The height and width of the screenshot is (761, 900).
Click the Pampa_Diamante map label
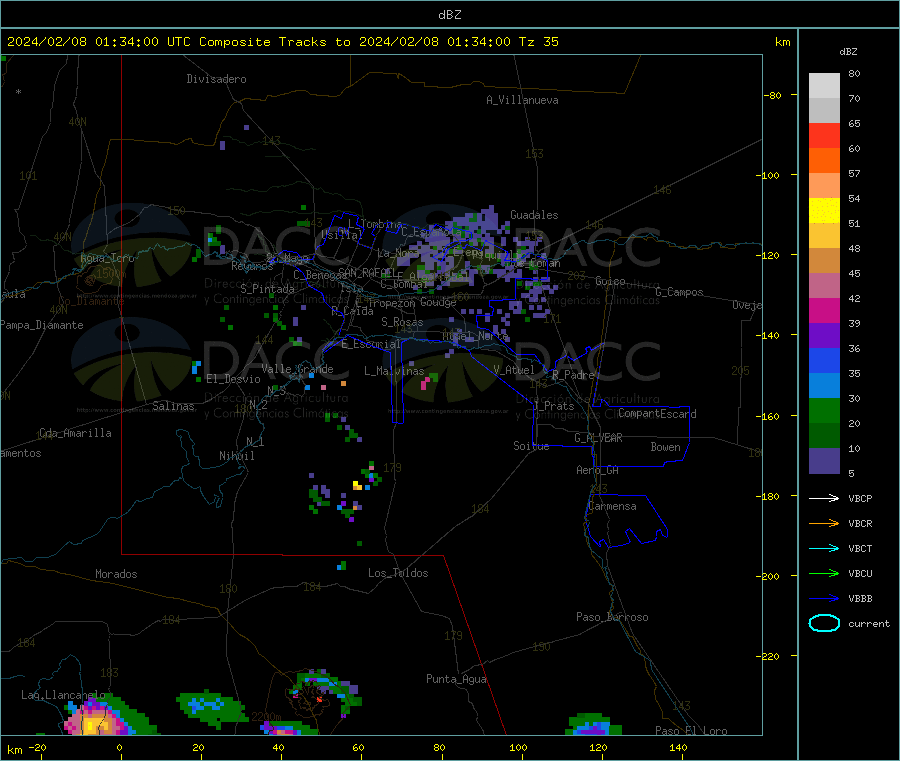pos(42,325)
